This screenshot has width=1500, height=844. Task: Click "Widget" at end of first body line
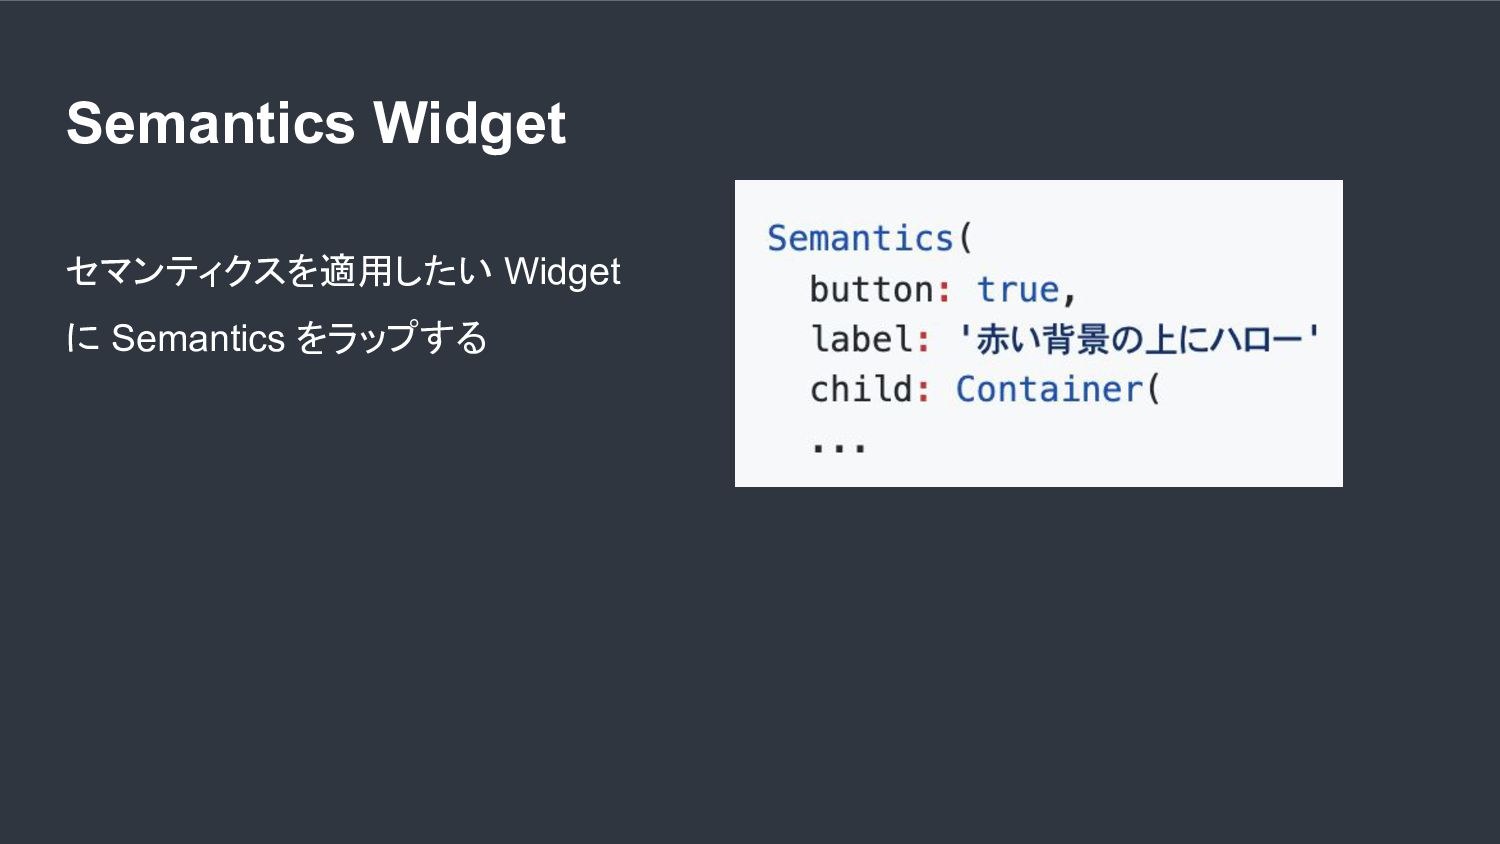pos(562,272)
